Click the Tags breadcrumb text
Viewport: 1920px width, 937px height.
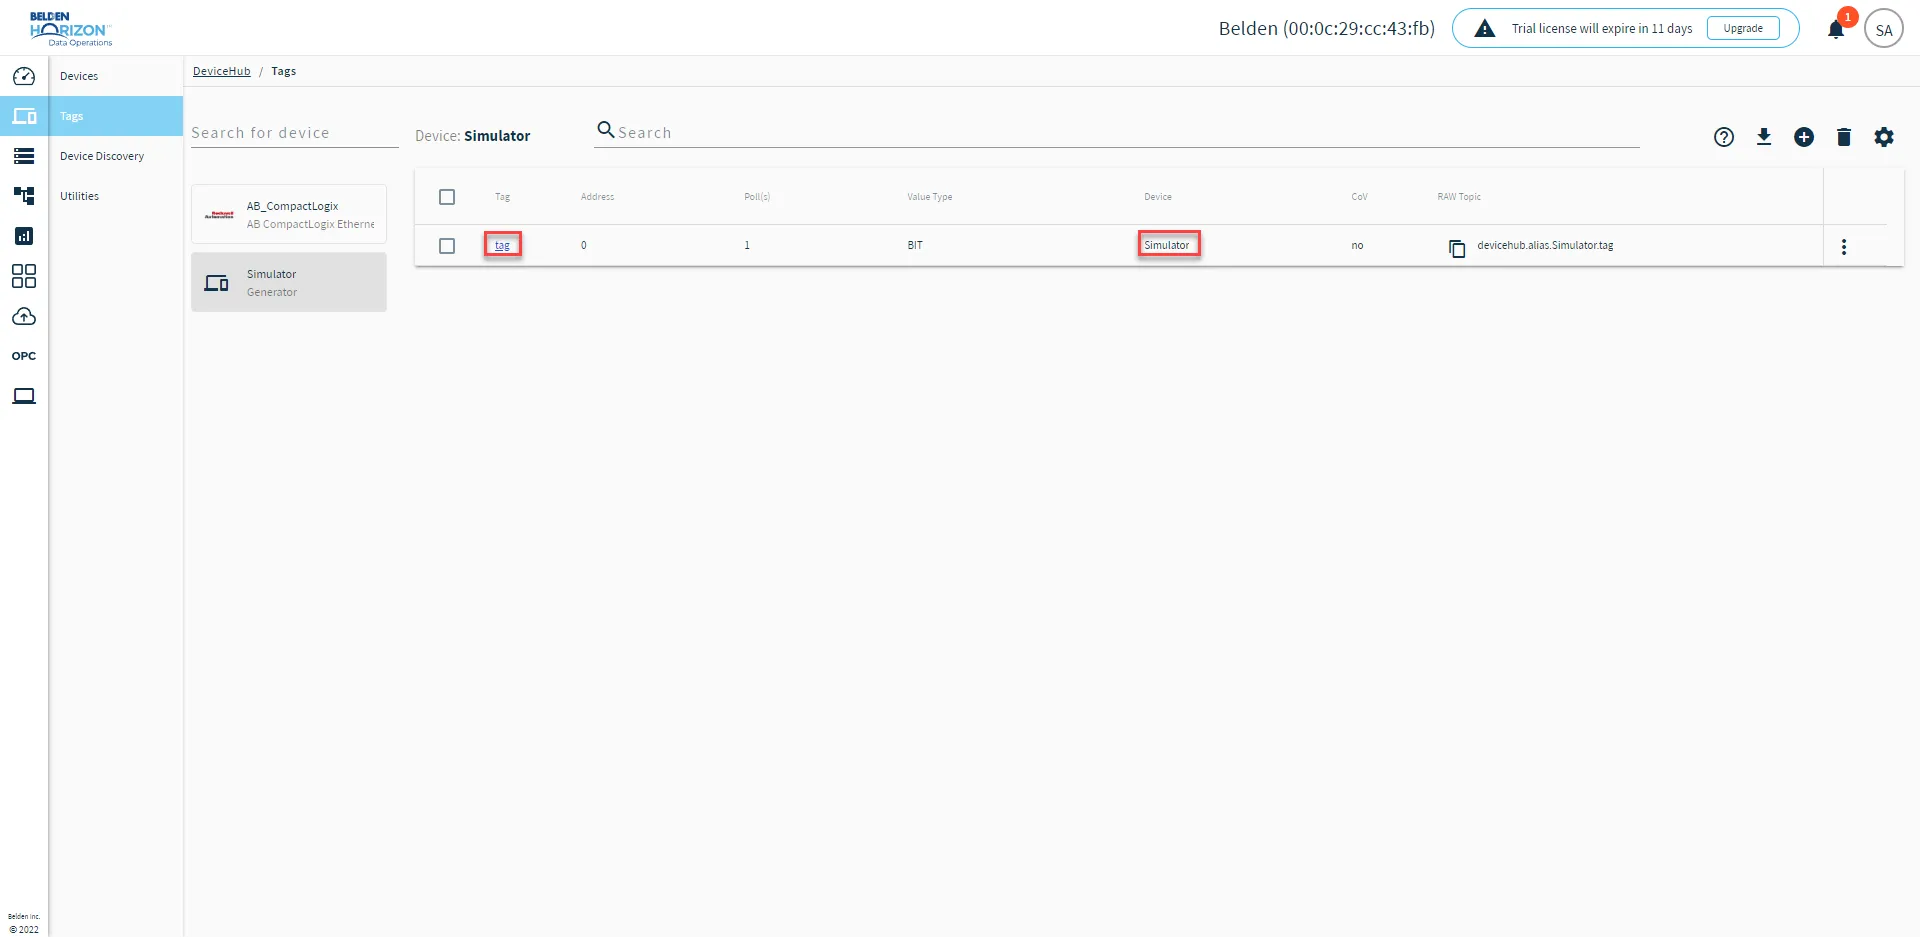pos(284,71)
